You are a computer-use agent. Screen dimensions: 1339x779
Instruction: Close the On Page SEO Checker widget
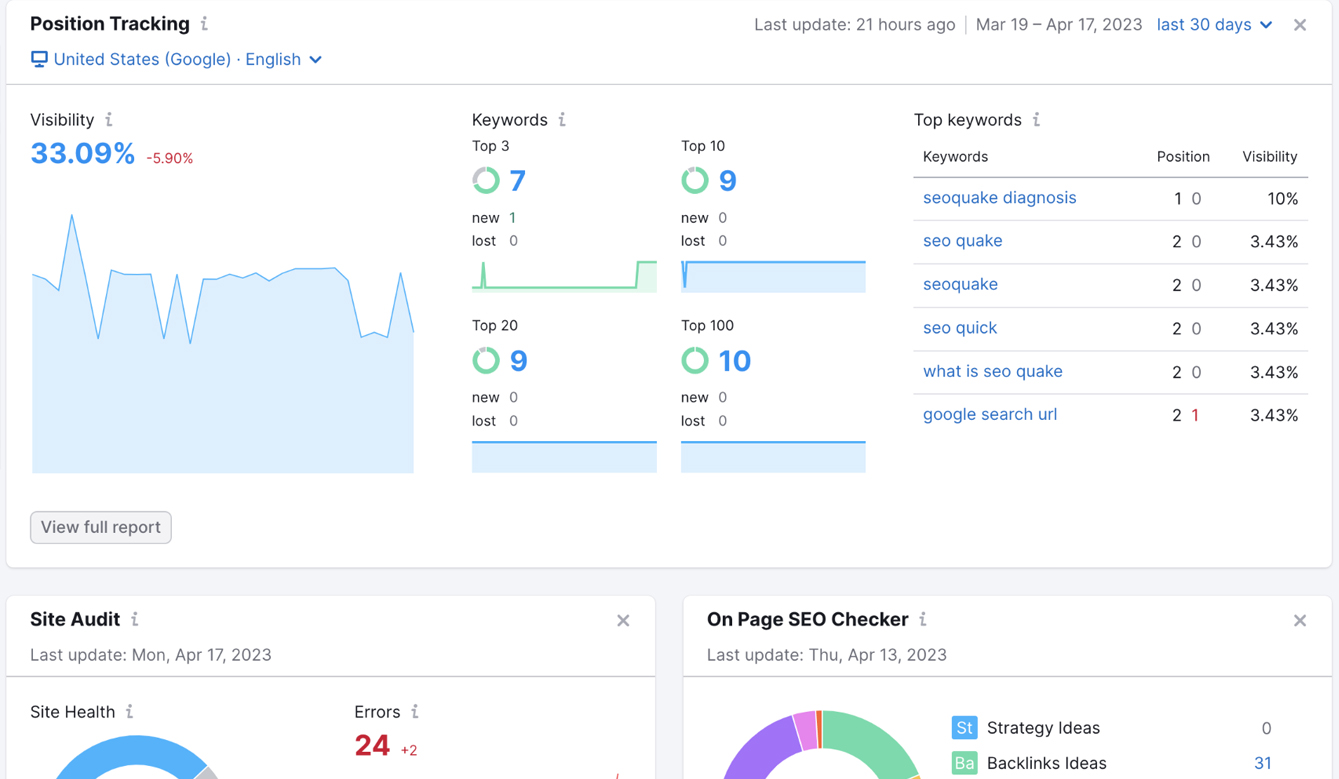point(1300,621)
